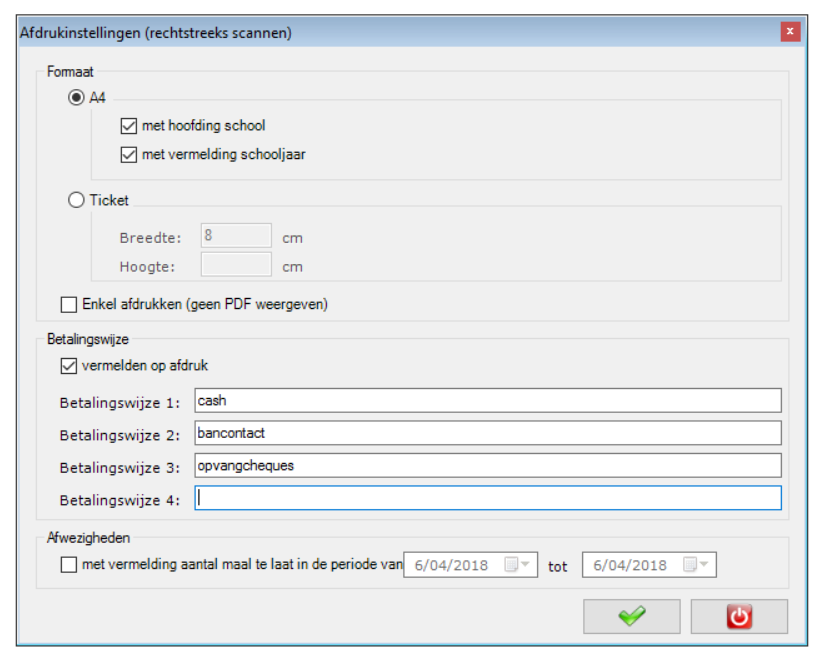Viewport: 839px width, 659px height.
Task: Click the Betalingswijze 2 field containing bancontact
Action: [487, 433]
